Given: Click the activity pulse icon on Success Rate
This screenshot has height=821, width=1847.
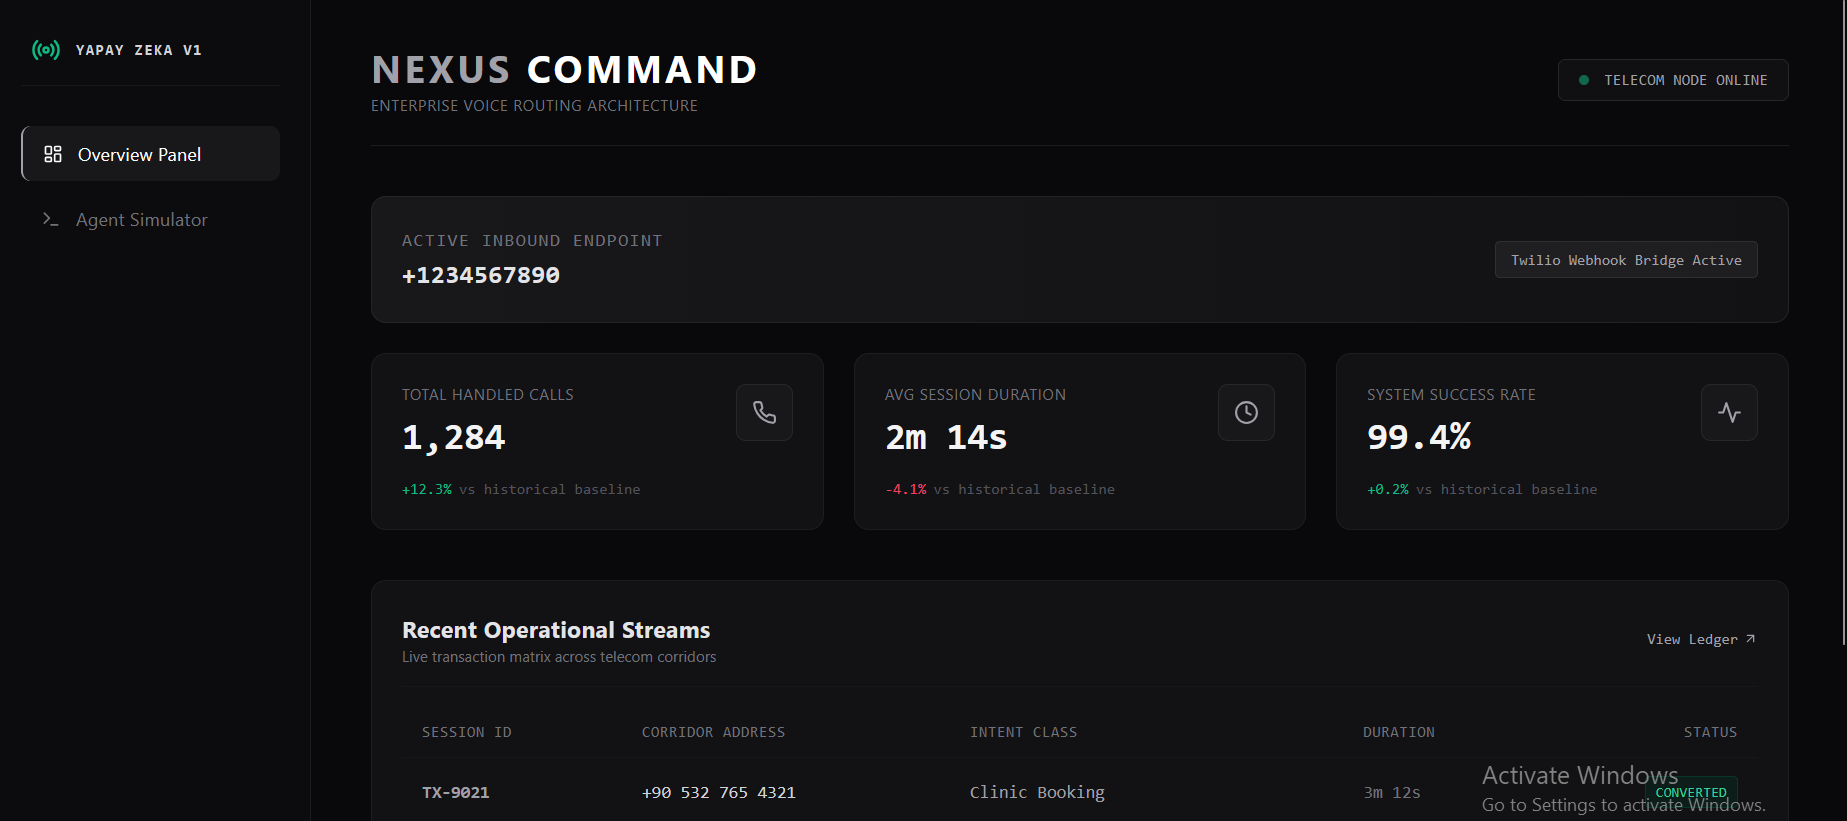Looking at the screenshot, I should coord(1729,412).
